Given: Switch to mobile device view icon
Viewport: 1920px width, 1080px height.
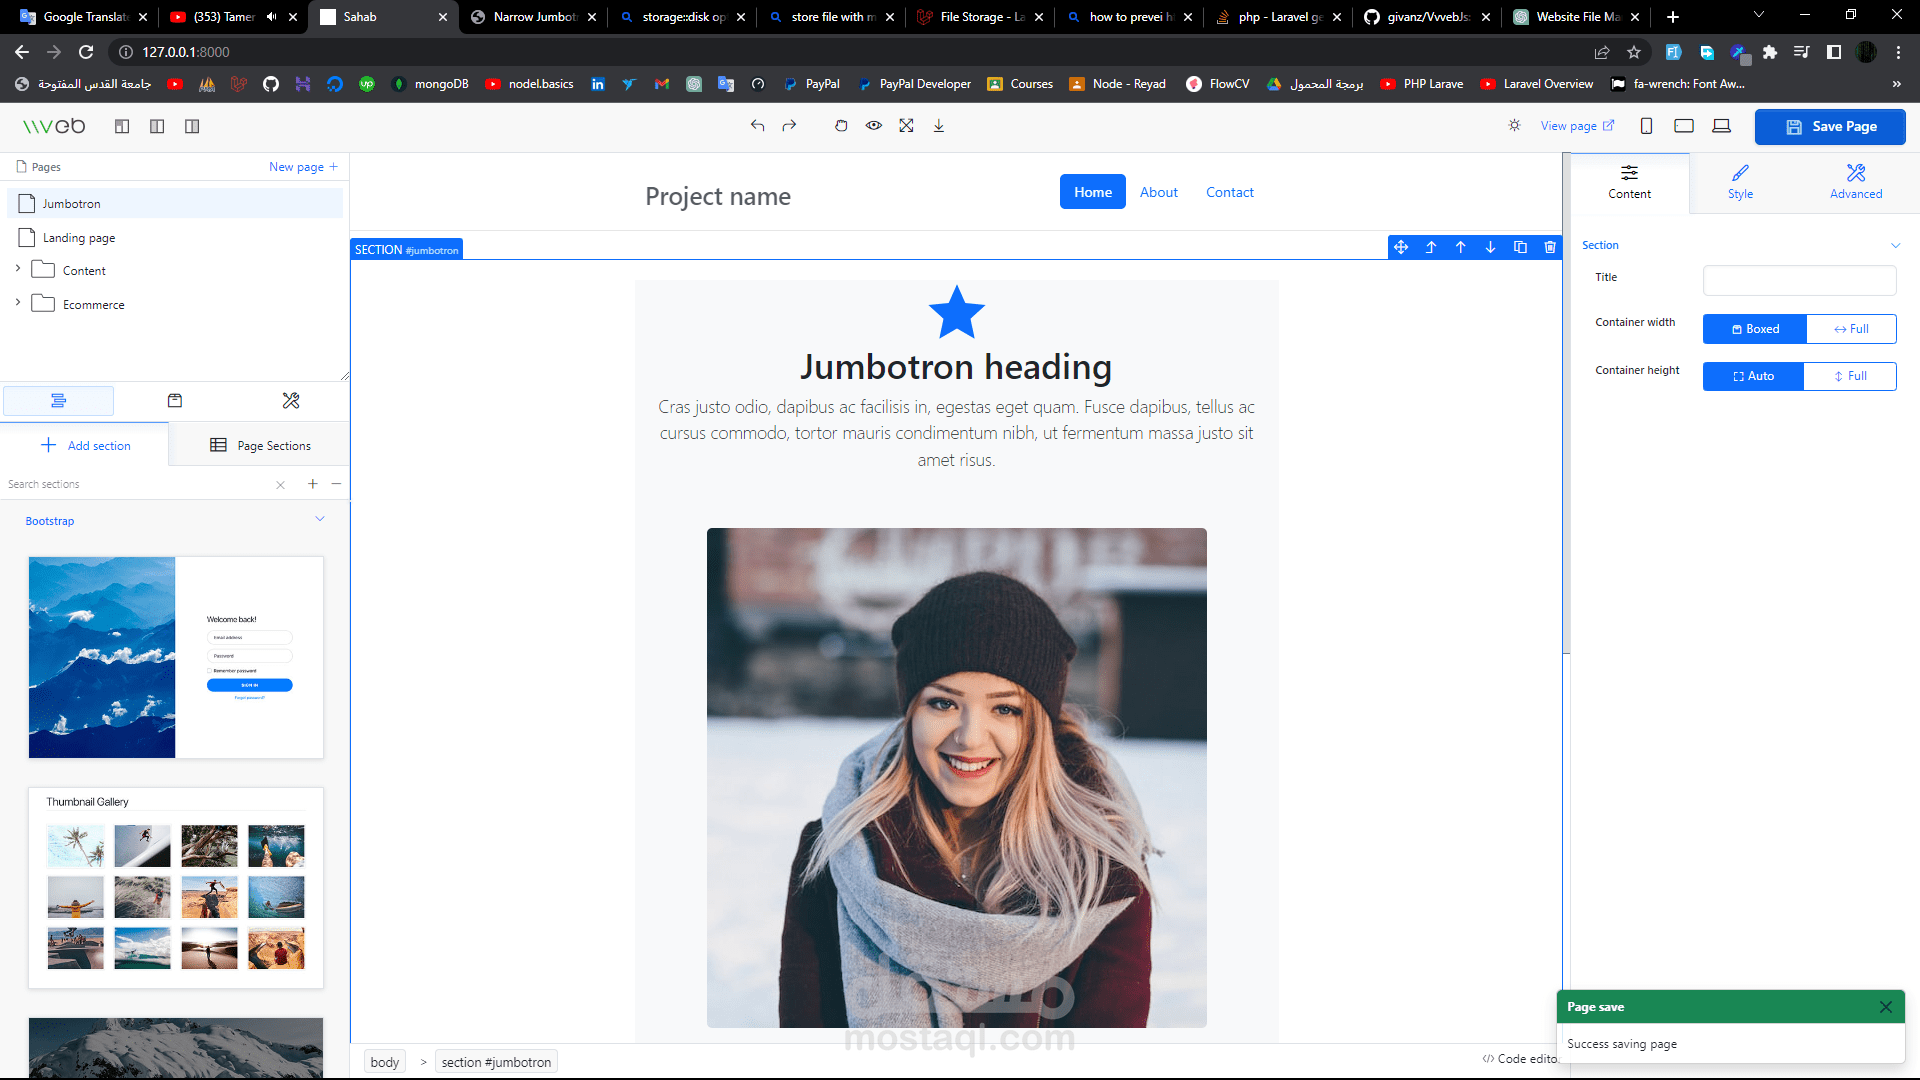Looking at the screenshot, I should point(1646,126).
